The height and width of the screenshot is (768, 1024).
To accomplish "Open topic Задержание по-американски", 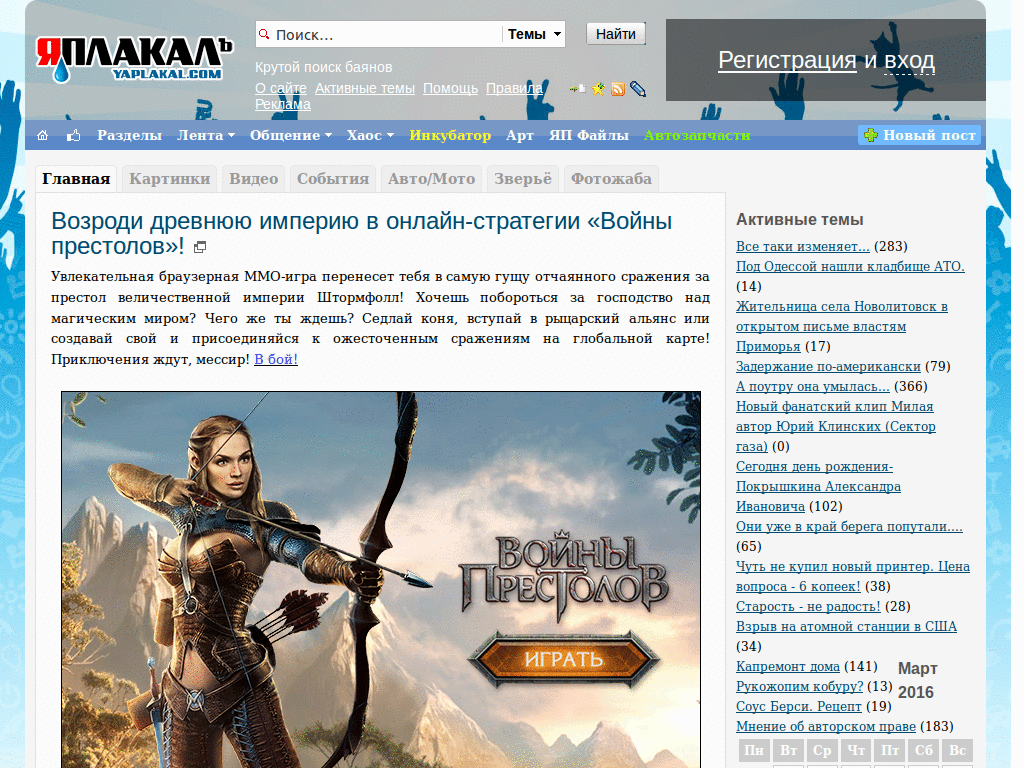I will 828,366.
